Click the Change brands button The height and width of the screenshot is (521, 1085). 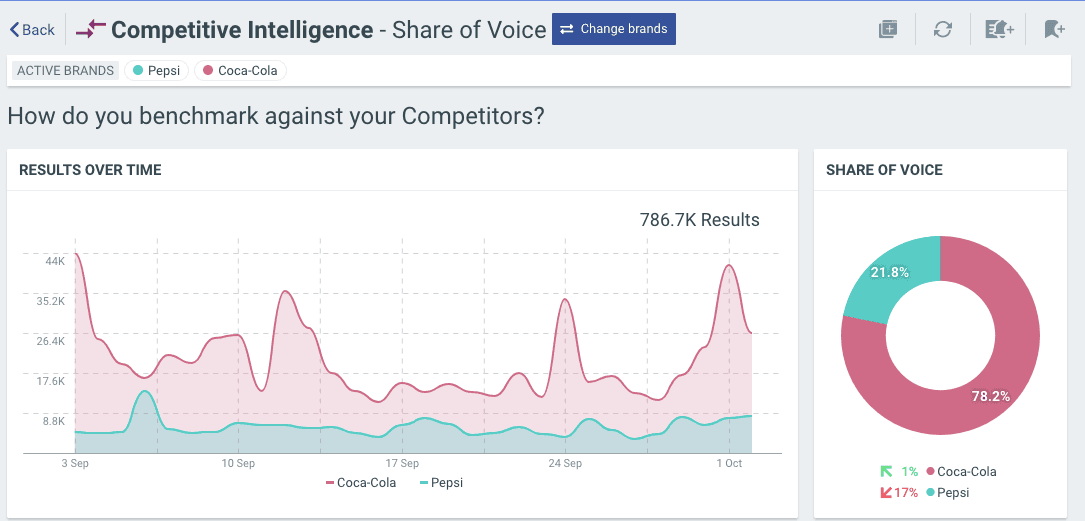pos(614,29)
